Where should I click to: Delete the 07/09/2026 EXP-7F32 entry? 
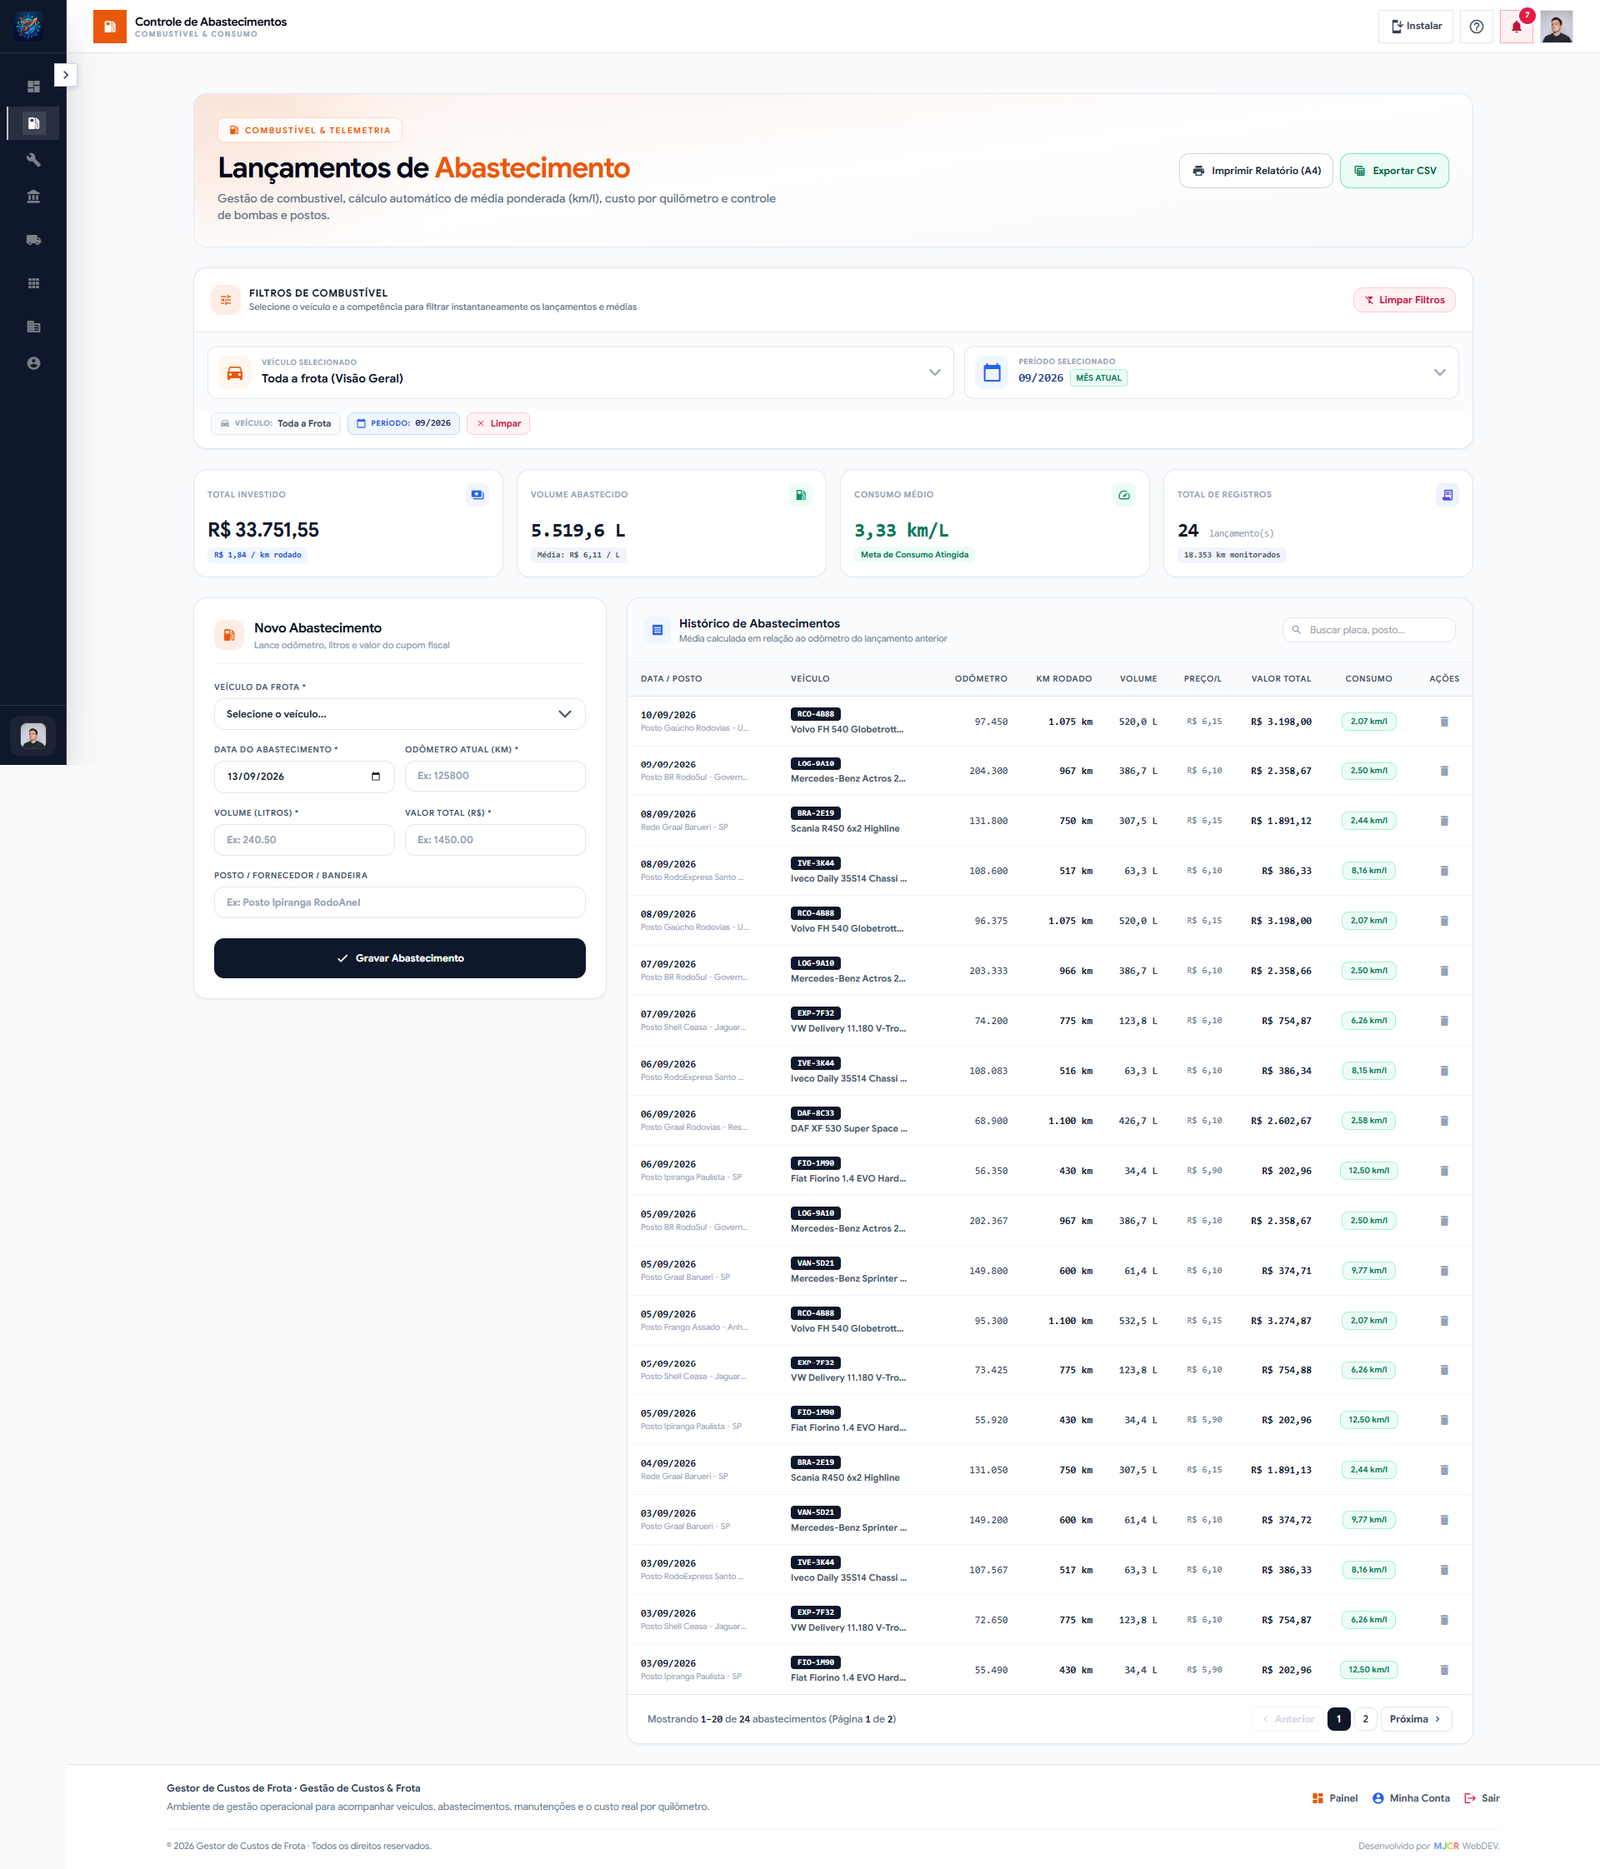click(x=1444, y=1021)
